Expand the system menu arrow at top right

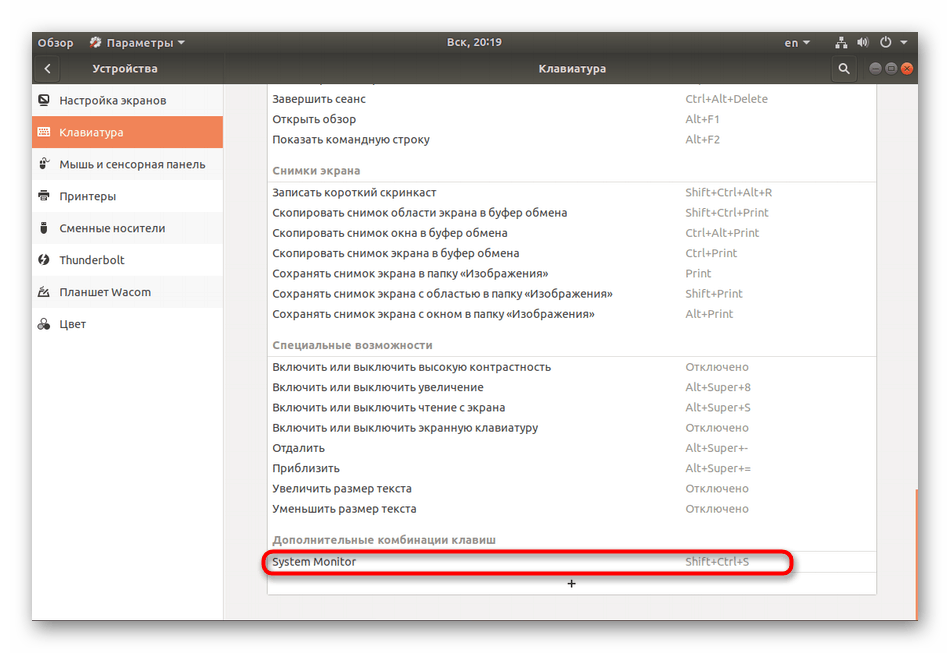[x=904, y=42]
